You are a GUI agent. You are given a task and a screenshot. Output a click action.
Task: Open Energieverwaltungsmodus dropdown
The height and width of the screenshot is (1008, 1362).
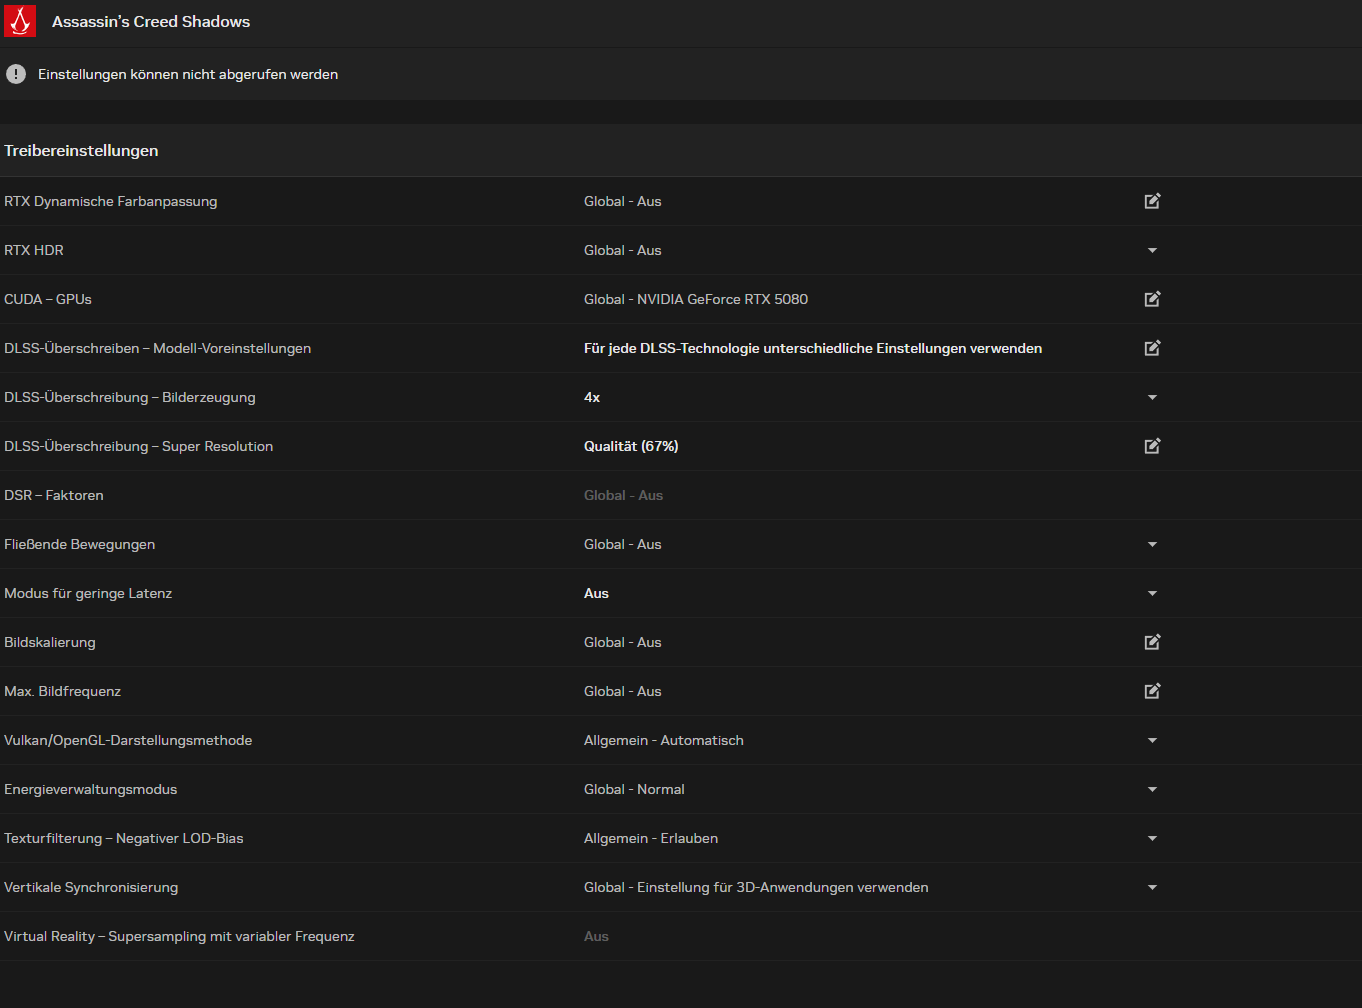pyautogui.click(x=1152, y=789)
